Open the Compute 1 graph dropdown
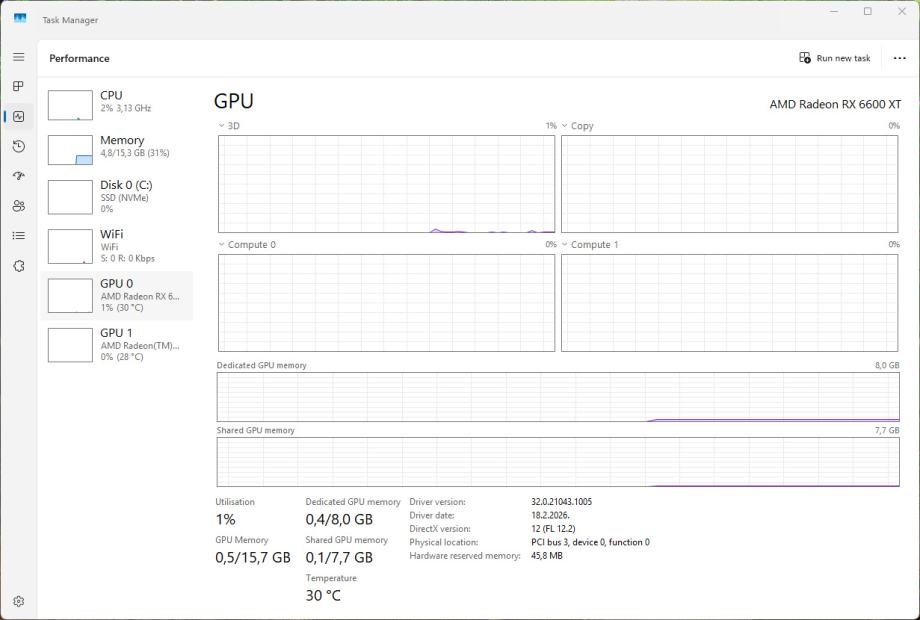Viewport: 920px width, 620px height. tap(565, 245)
